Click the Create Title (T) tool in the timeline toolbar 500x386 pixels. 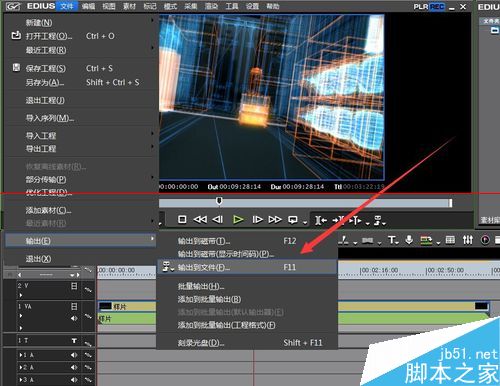tap(392, 240)
